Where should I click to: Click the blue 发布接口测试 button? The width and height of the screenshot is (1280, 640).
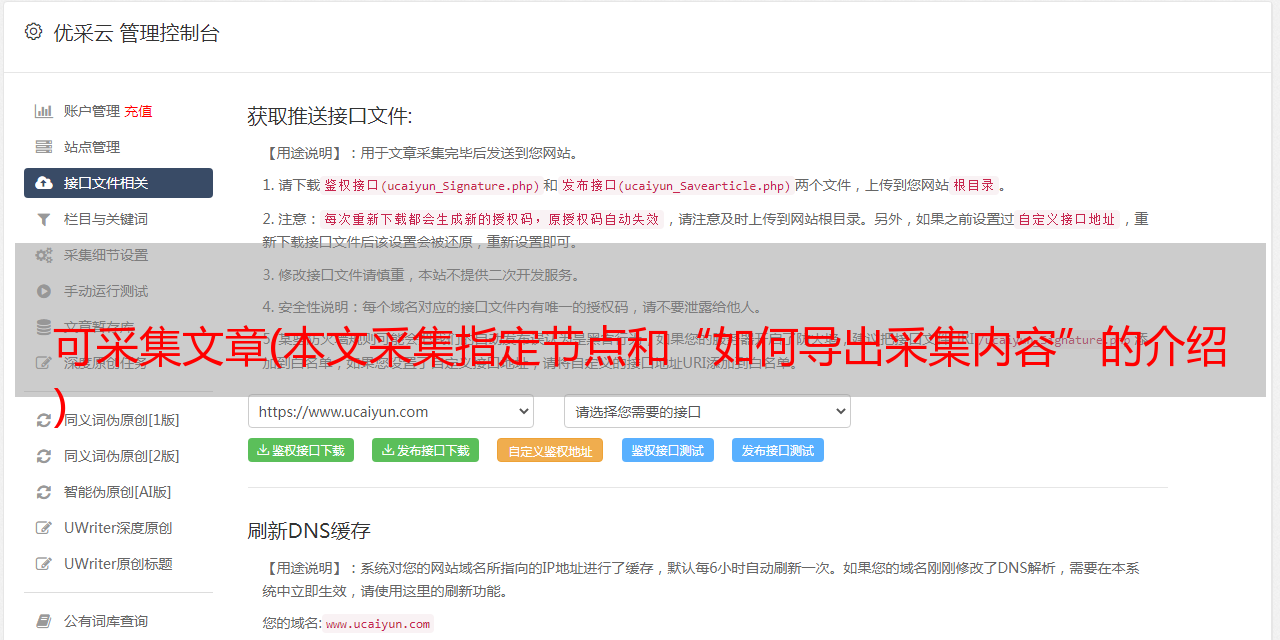(x=778, y=450)
